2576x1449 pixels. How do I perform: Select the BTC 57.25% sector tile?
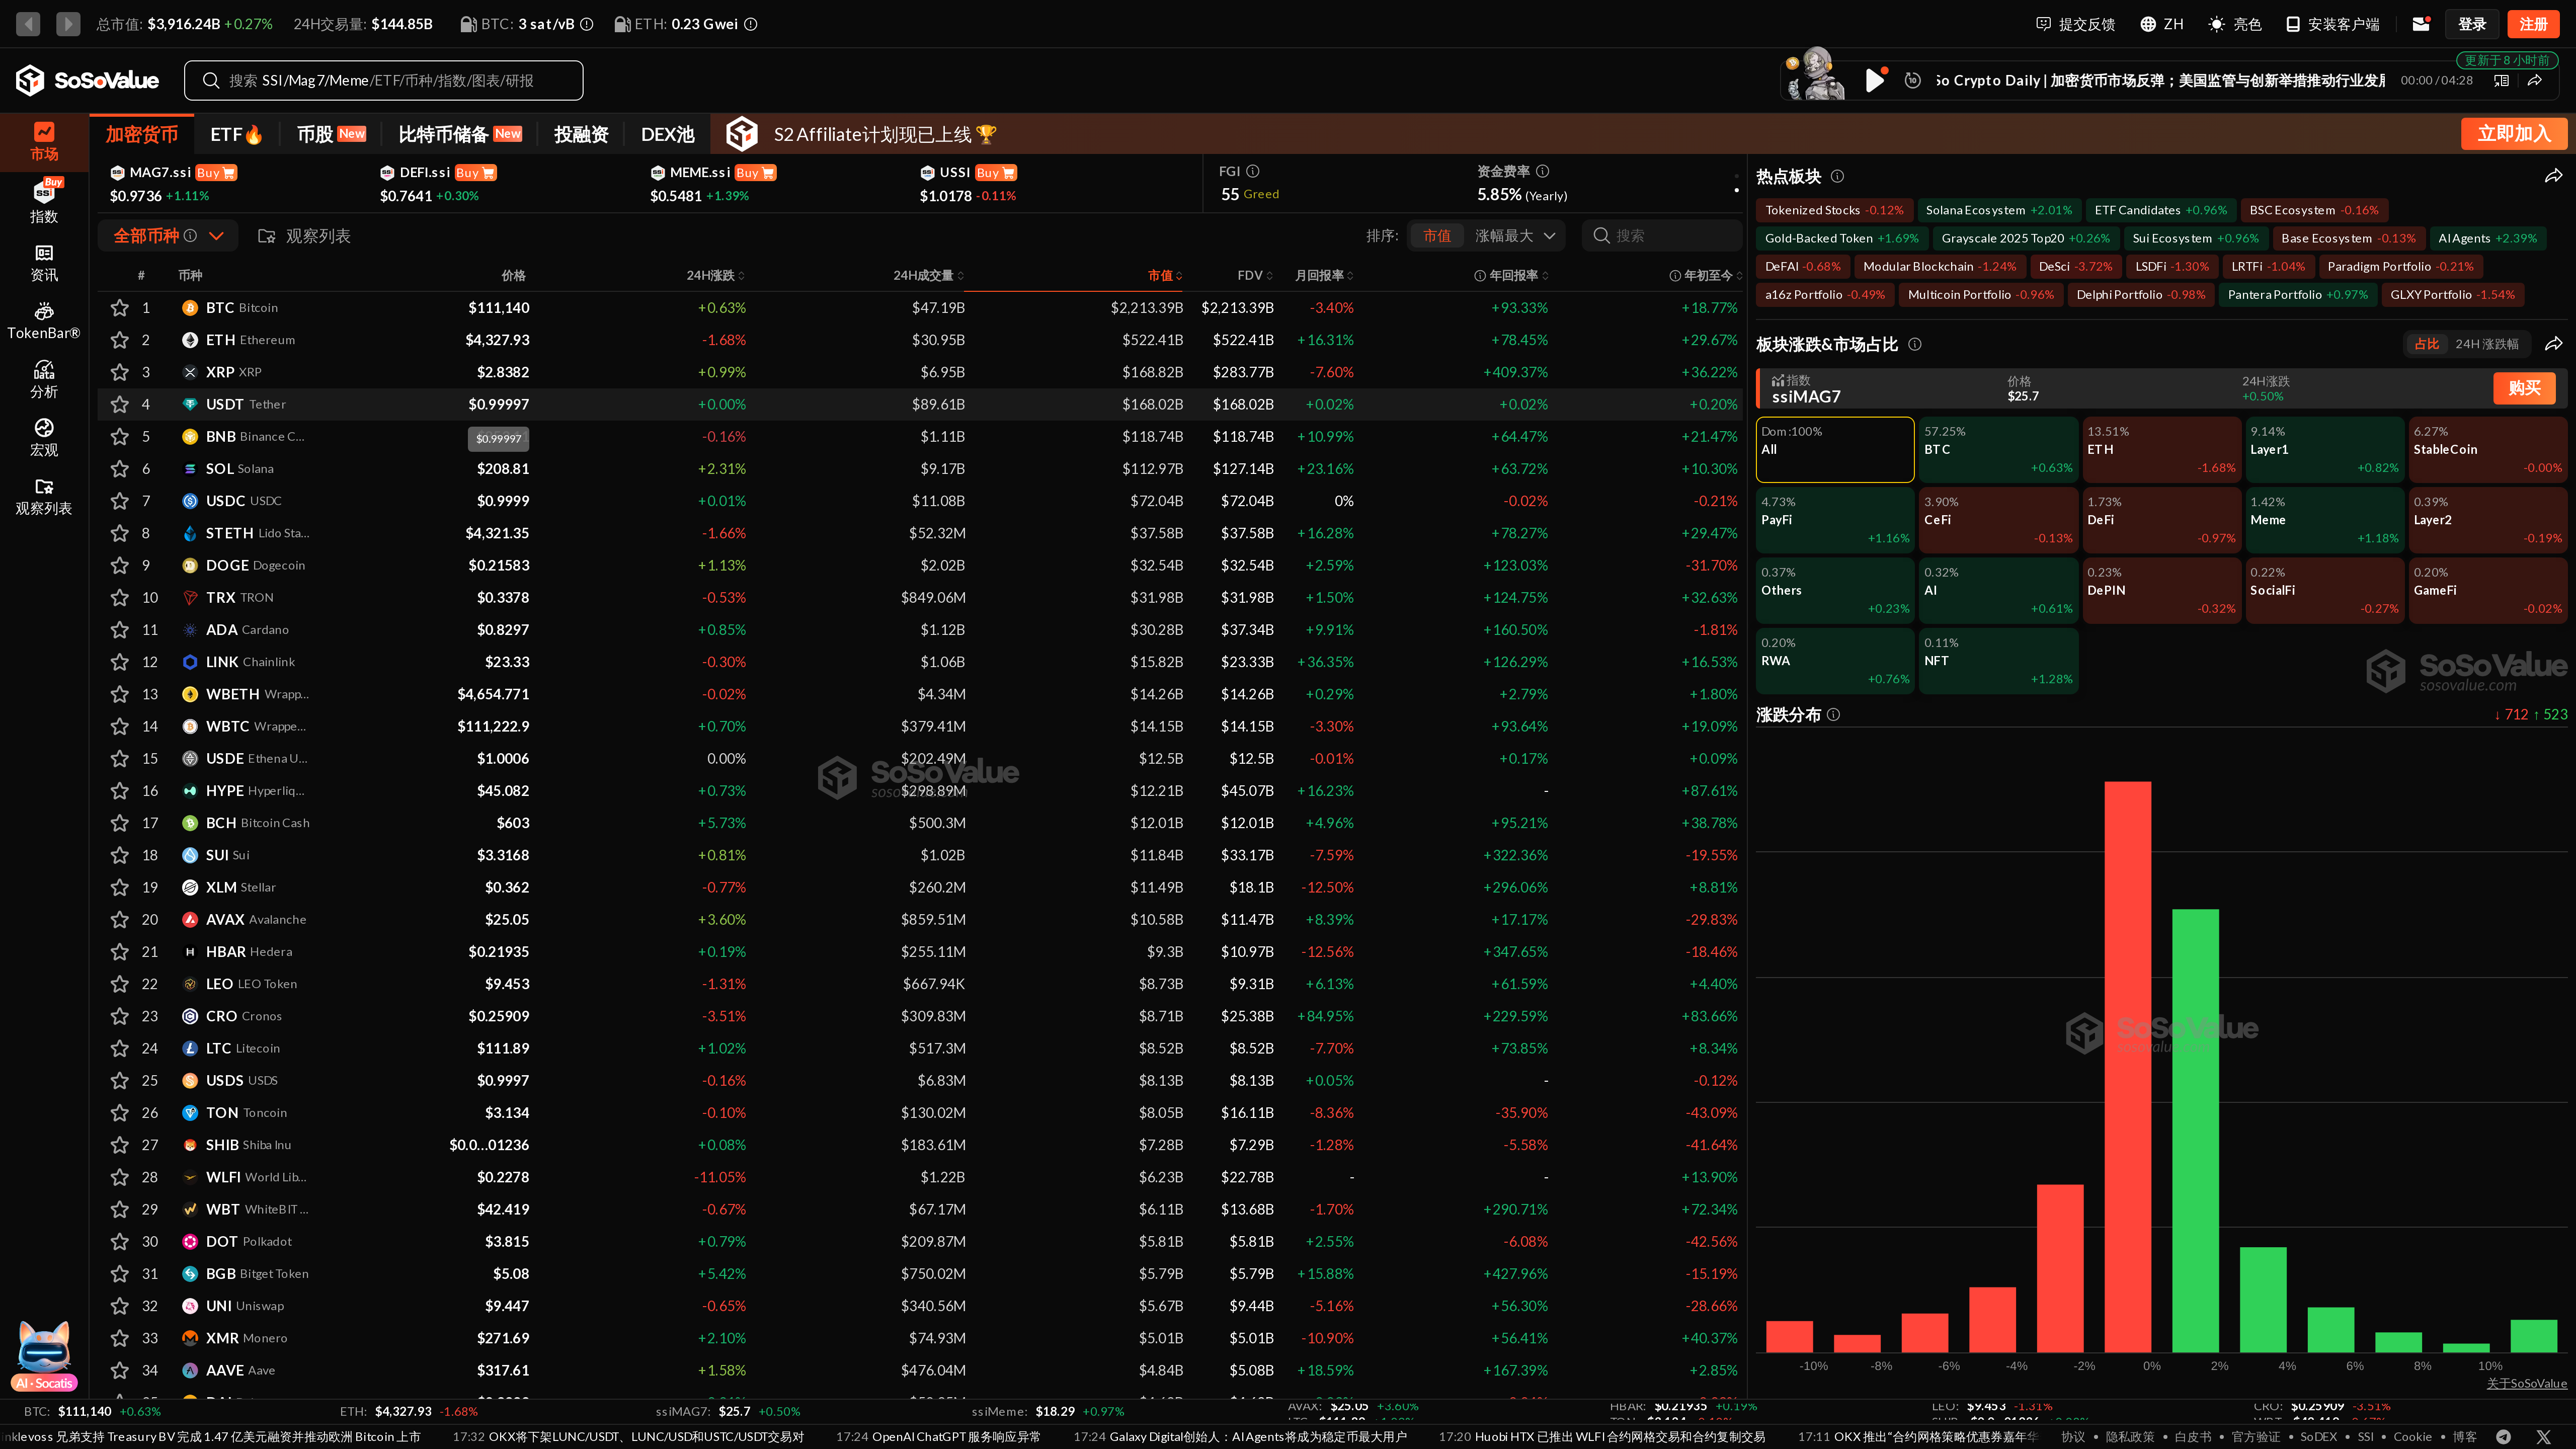point(1998,449)
